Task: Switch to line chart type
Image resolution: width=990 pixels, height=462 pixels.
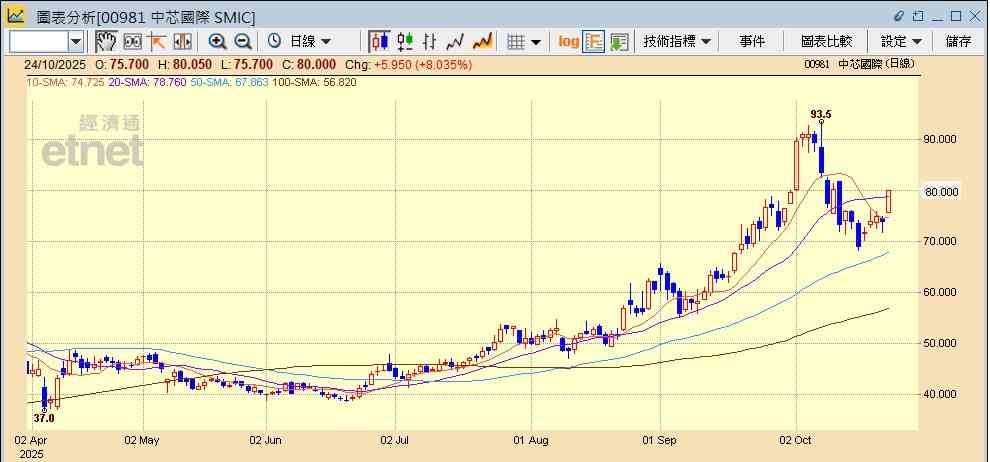Action: (456, 41)
